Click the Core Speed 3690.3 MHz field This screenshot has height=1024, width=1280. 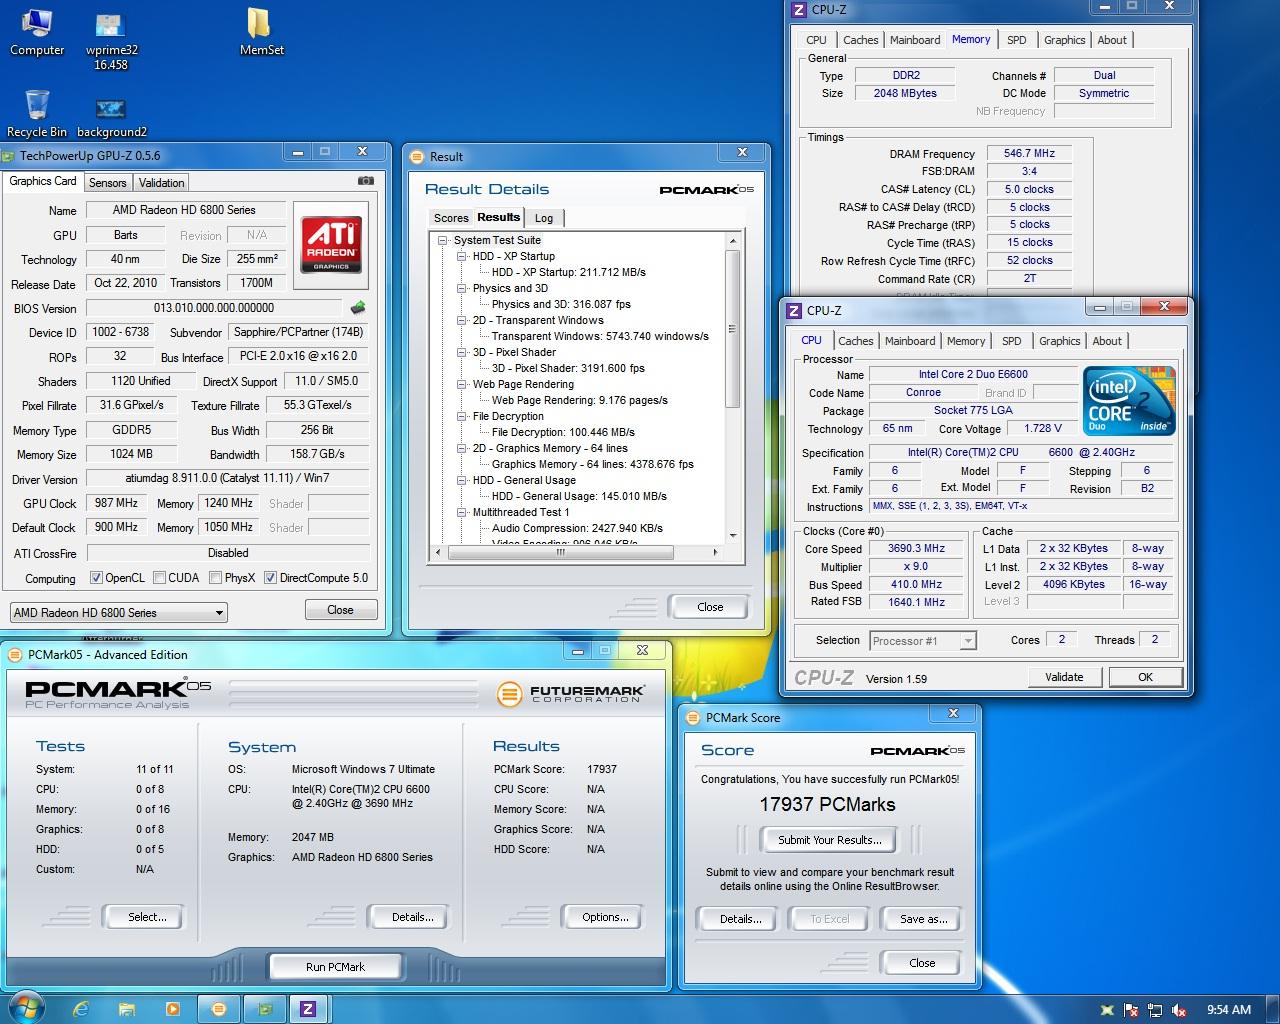[917, 549]
